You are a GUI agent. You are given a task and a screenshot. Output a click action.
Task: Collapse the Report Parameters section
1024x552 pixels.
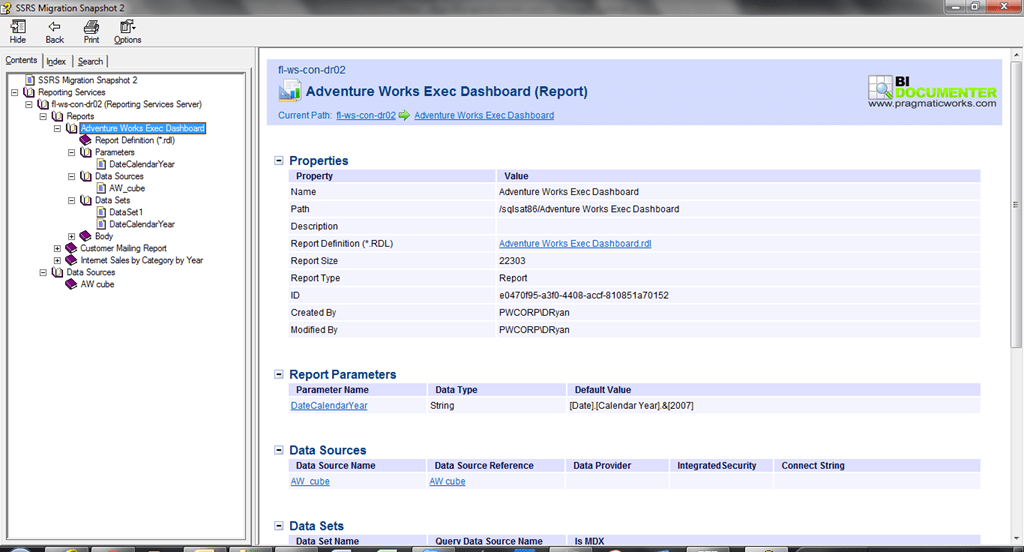point(279,374)
